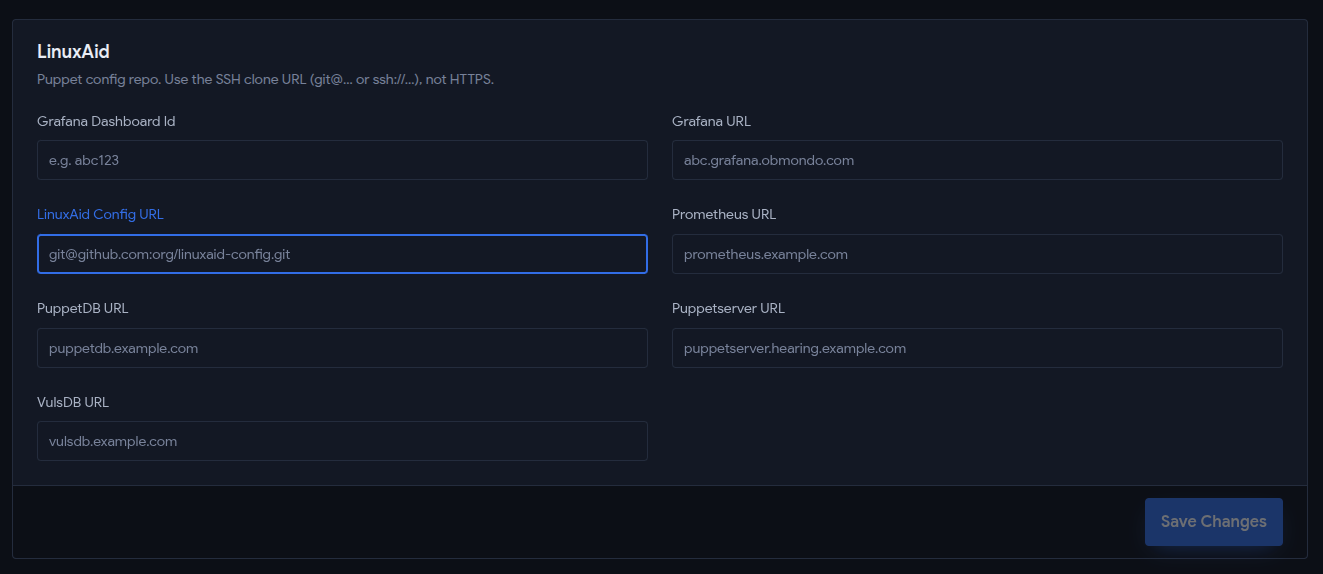Select the LinuxAid Config URL field
This screenshot has height=574, width=1323.
pos(342,254)
